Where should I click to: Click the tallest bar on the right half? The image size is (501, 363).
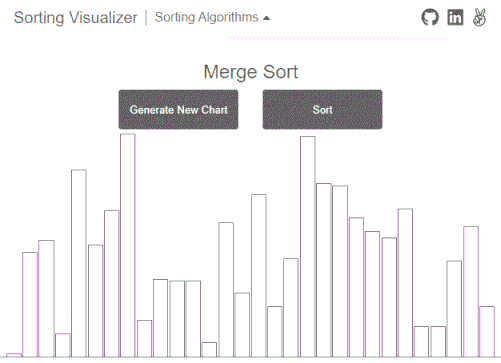pos(308,247)
